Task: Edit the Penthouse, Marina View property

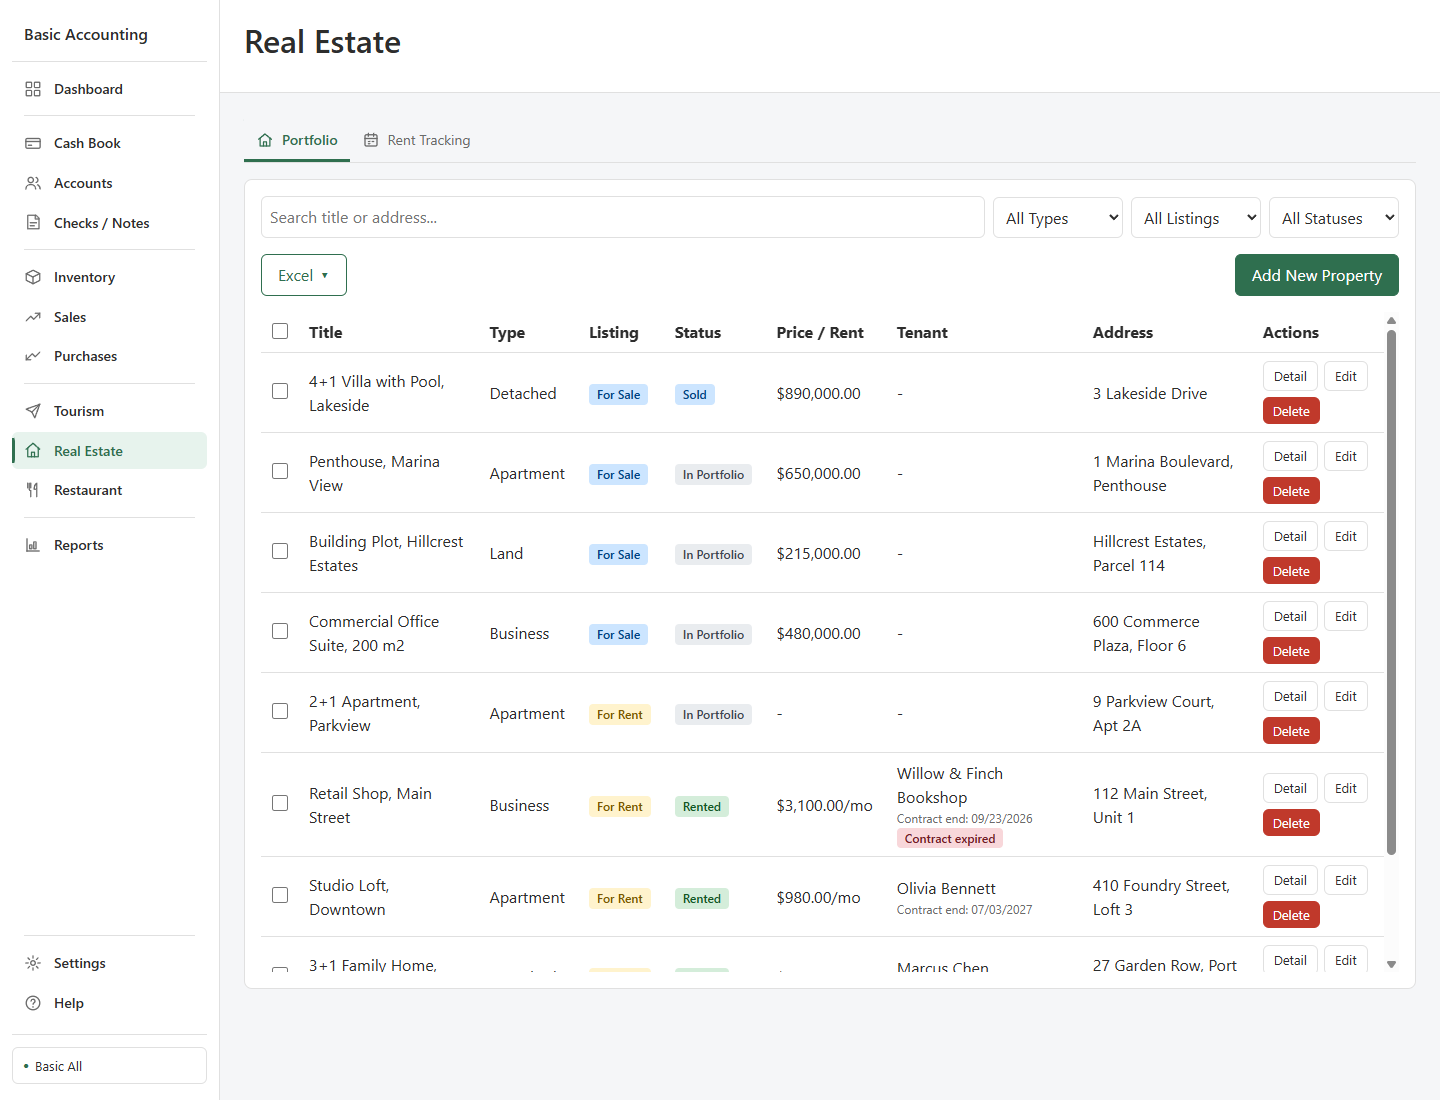Action: point(1346,457)
